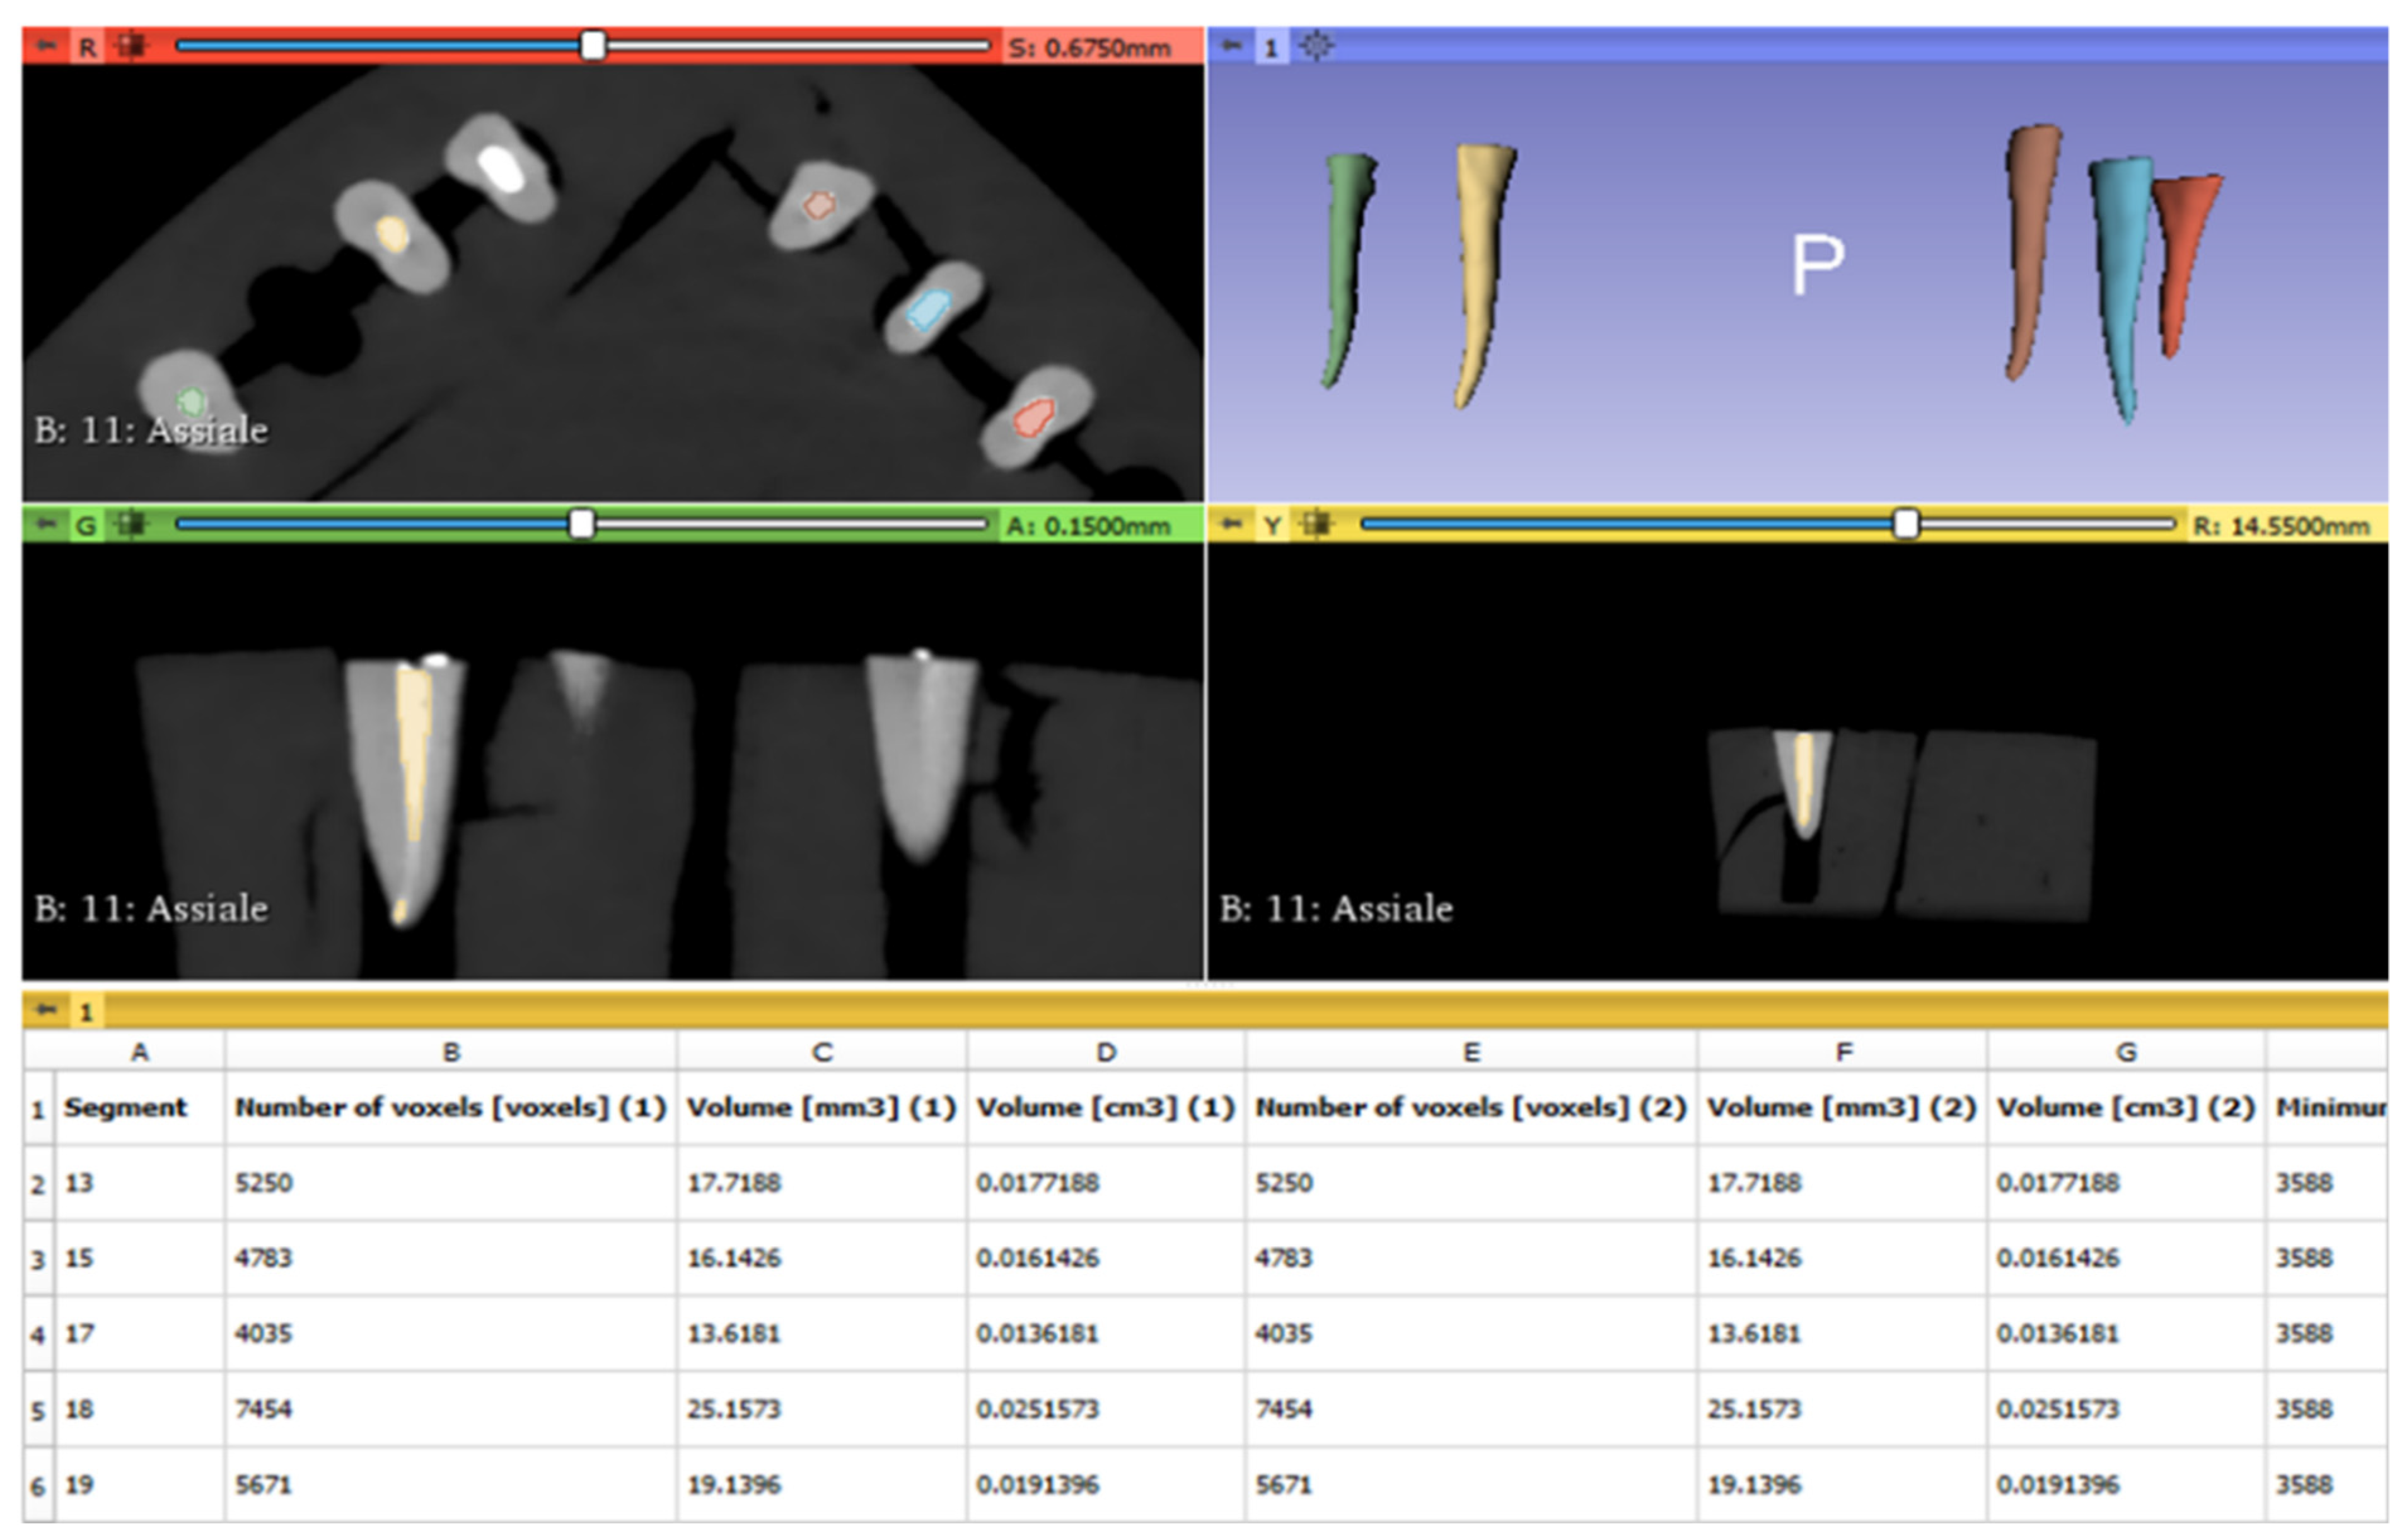Click the fit-to-window icon in the green slice view

point(130,524)
